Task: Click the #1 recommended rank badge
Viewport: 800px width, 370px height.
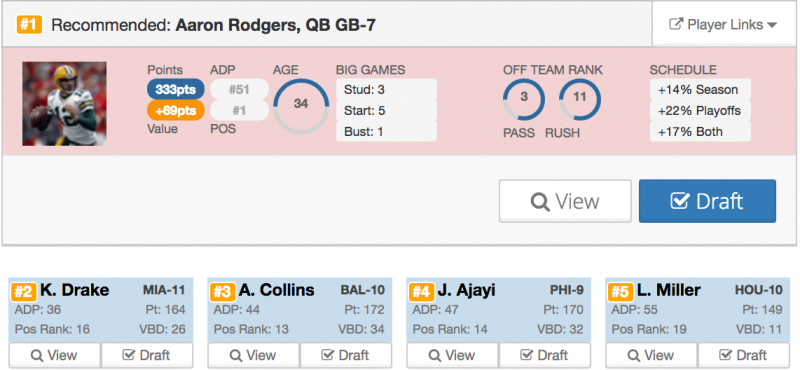Action: click(x=29, y=24)
